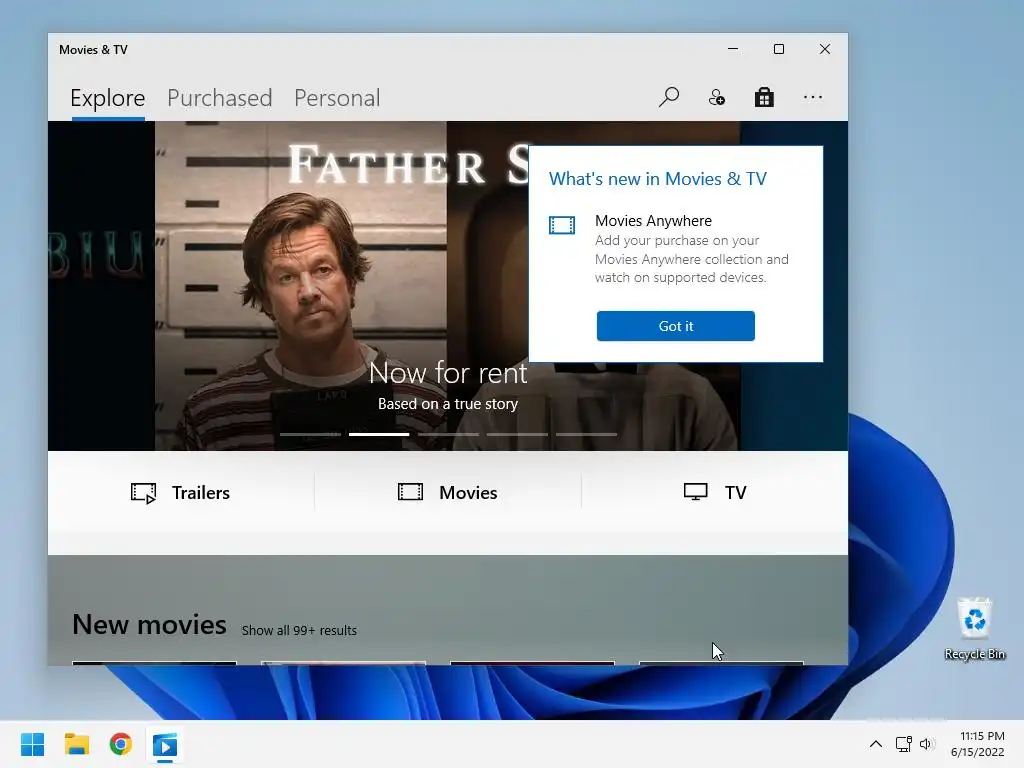This screenshot has height=768, width=1024.
Task: Close the Movies & TV window
Action: 825,49
